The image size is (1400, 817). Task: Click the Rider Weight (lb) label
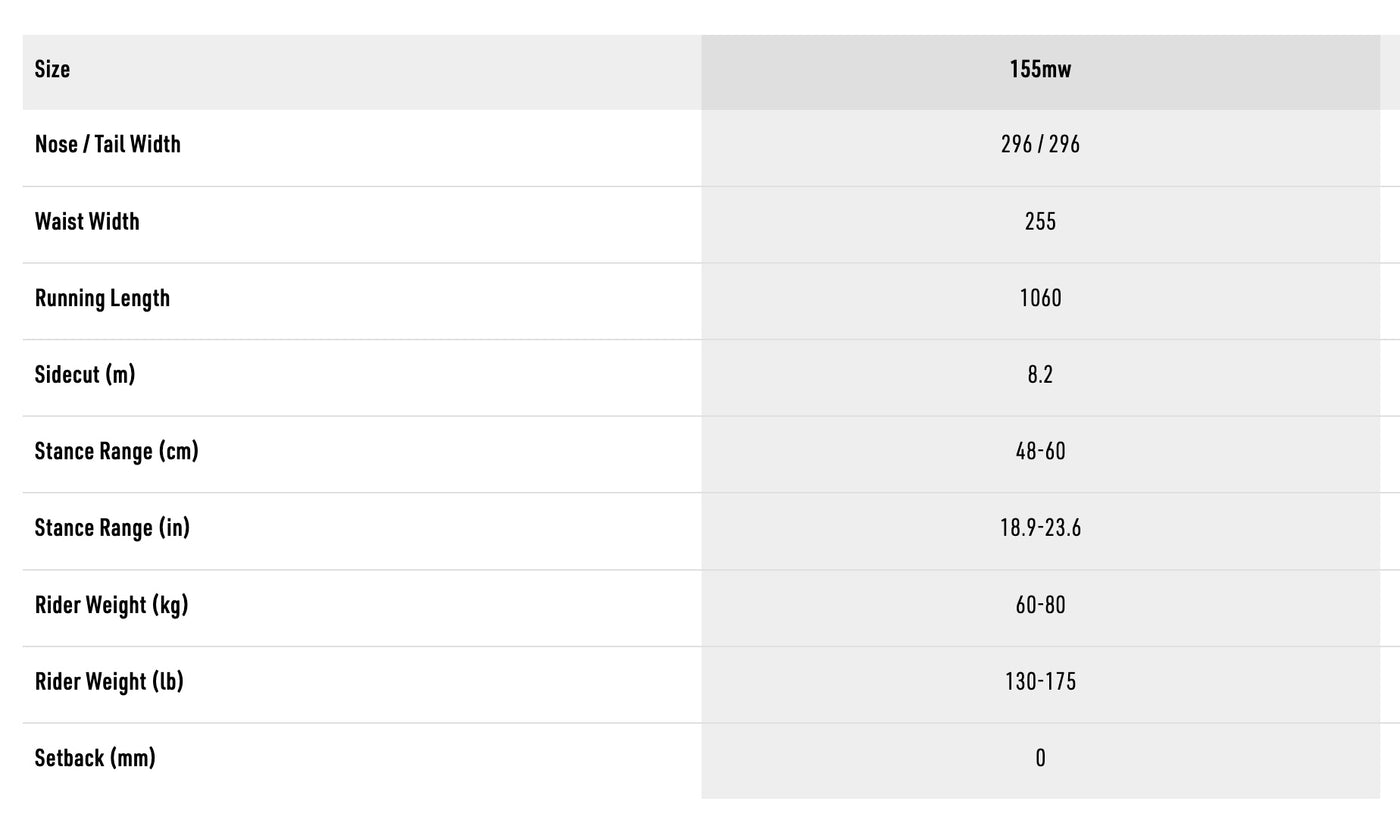[x=109, y=681]
